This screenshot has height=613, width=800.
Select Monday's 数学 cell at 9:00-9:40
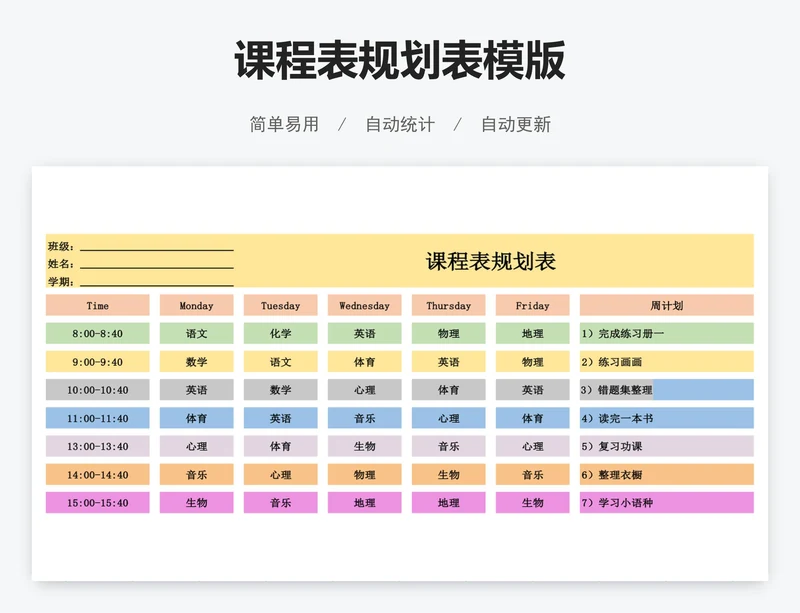pyautogui.click(x=196, y=362)
